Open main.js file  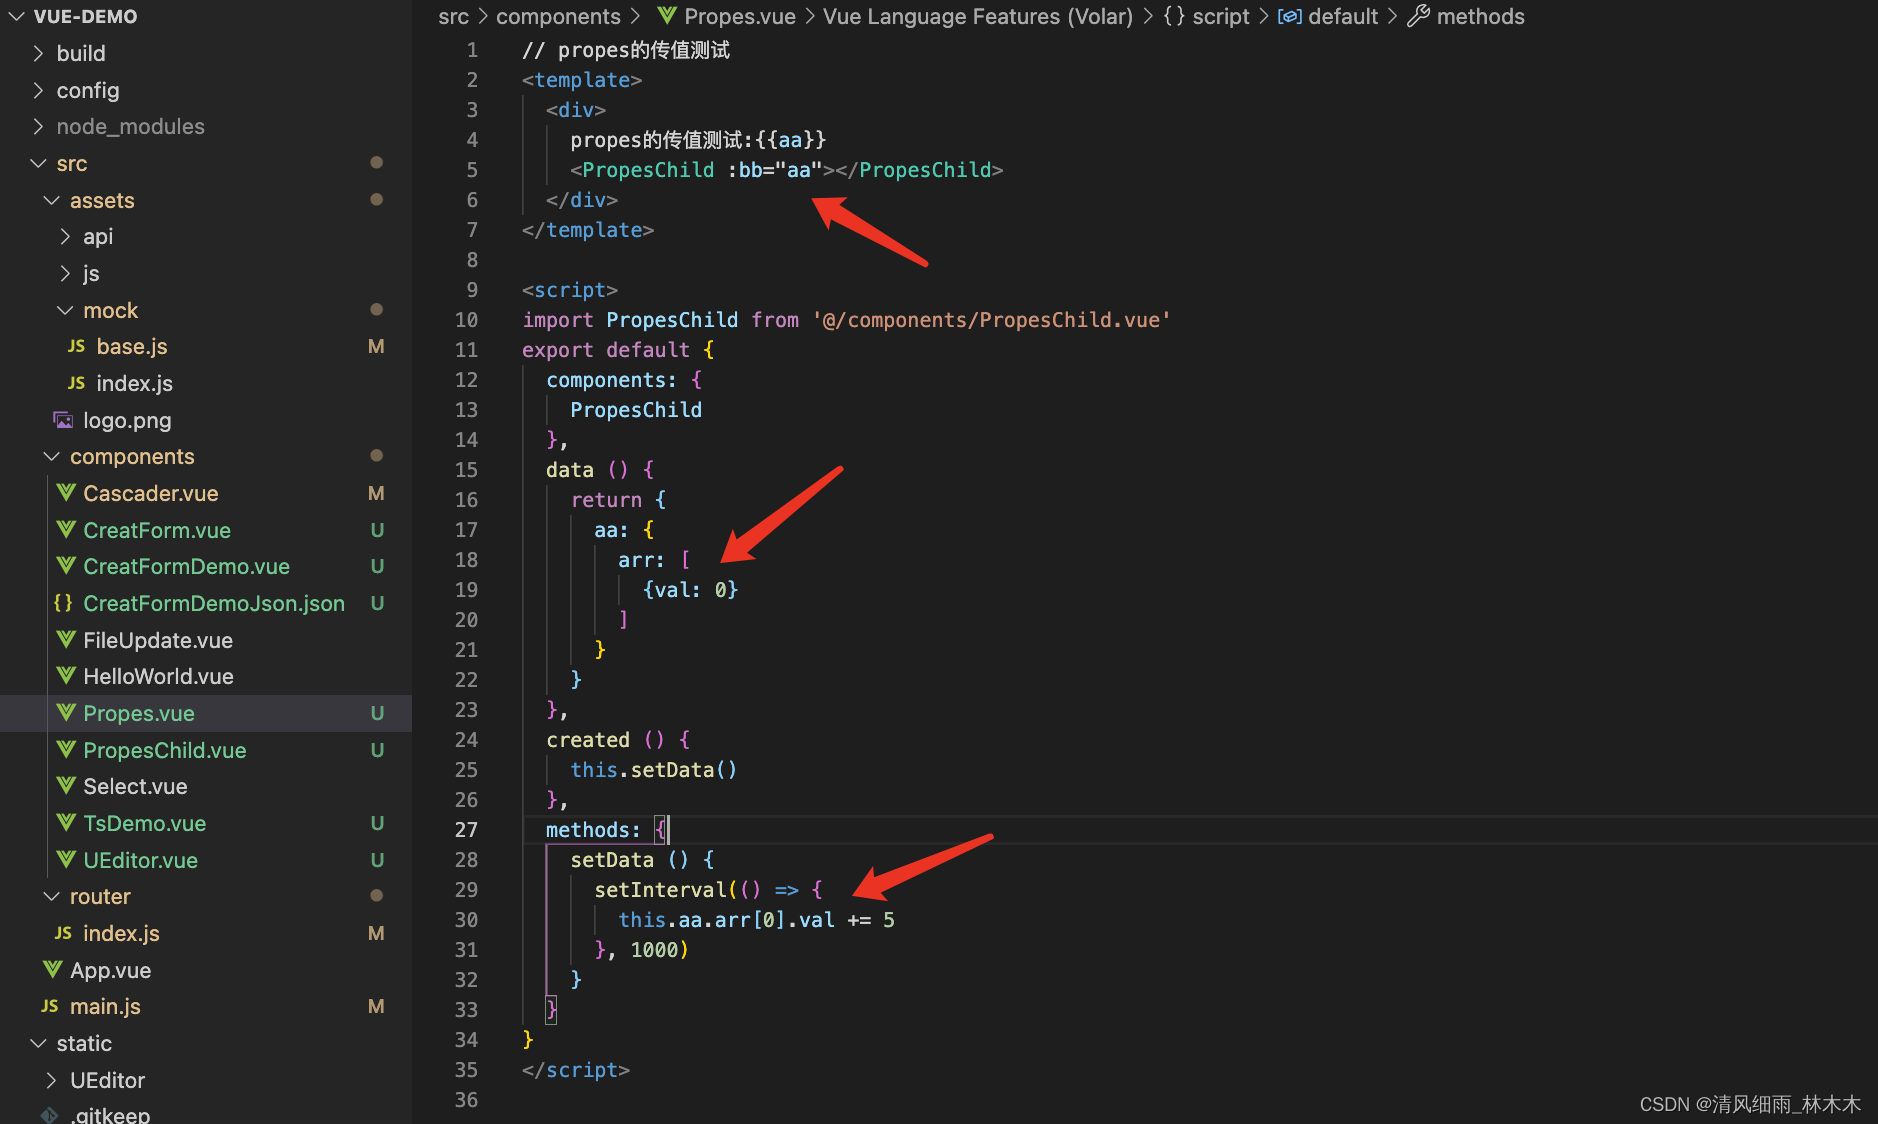pyautogui.click(x=105, y=1006)
